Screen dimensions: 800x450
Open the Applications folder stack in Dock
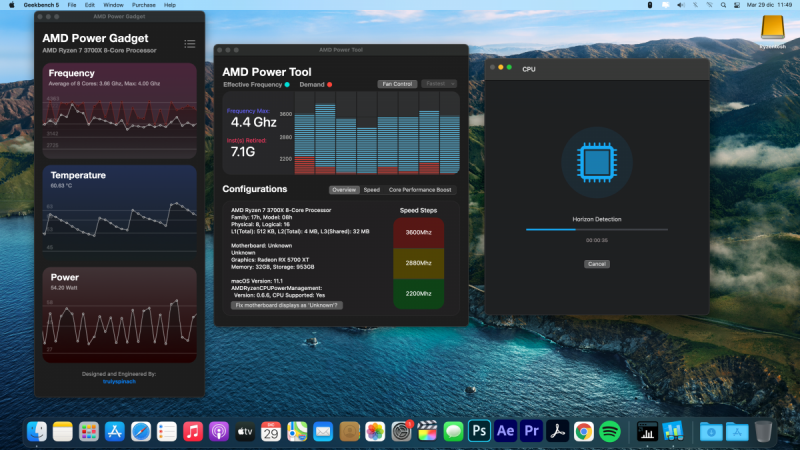coord(737,432)
